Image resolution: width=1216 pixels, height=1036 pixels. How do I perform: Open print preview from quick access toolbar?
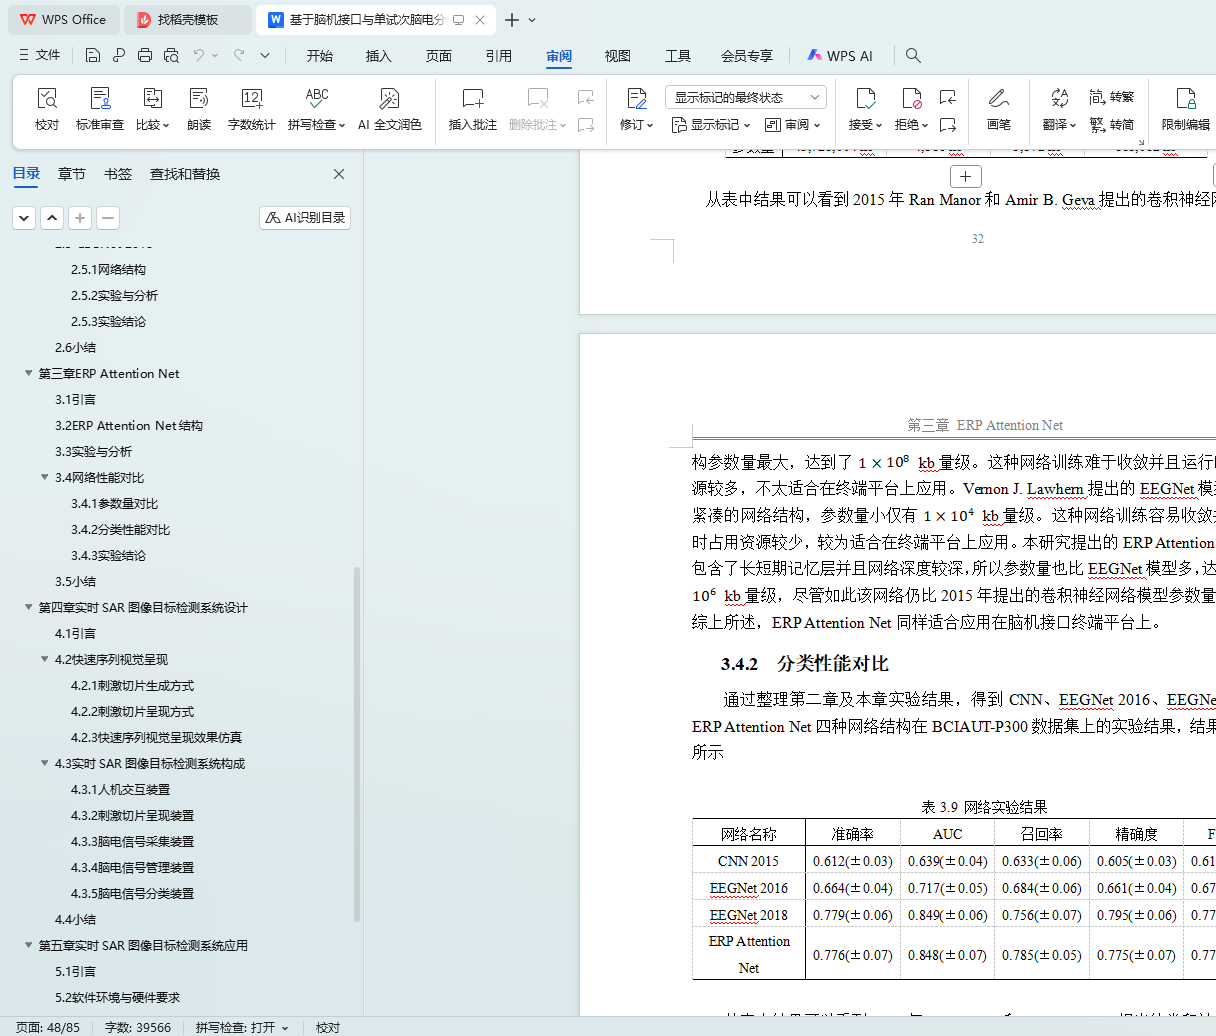point(171,55)
